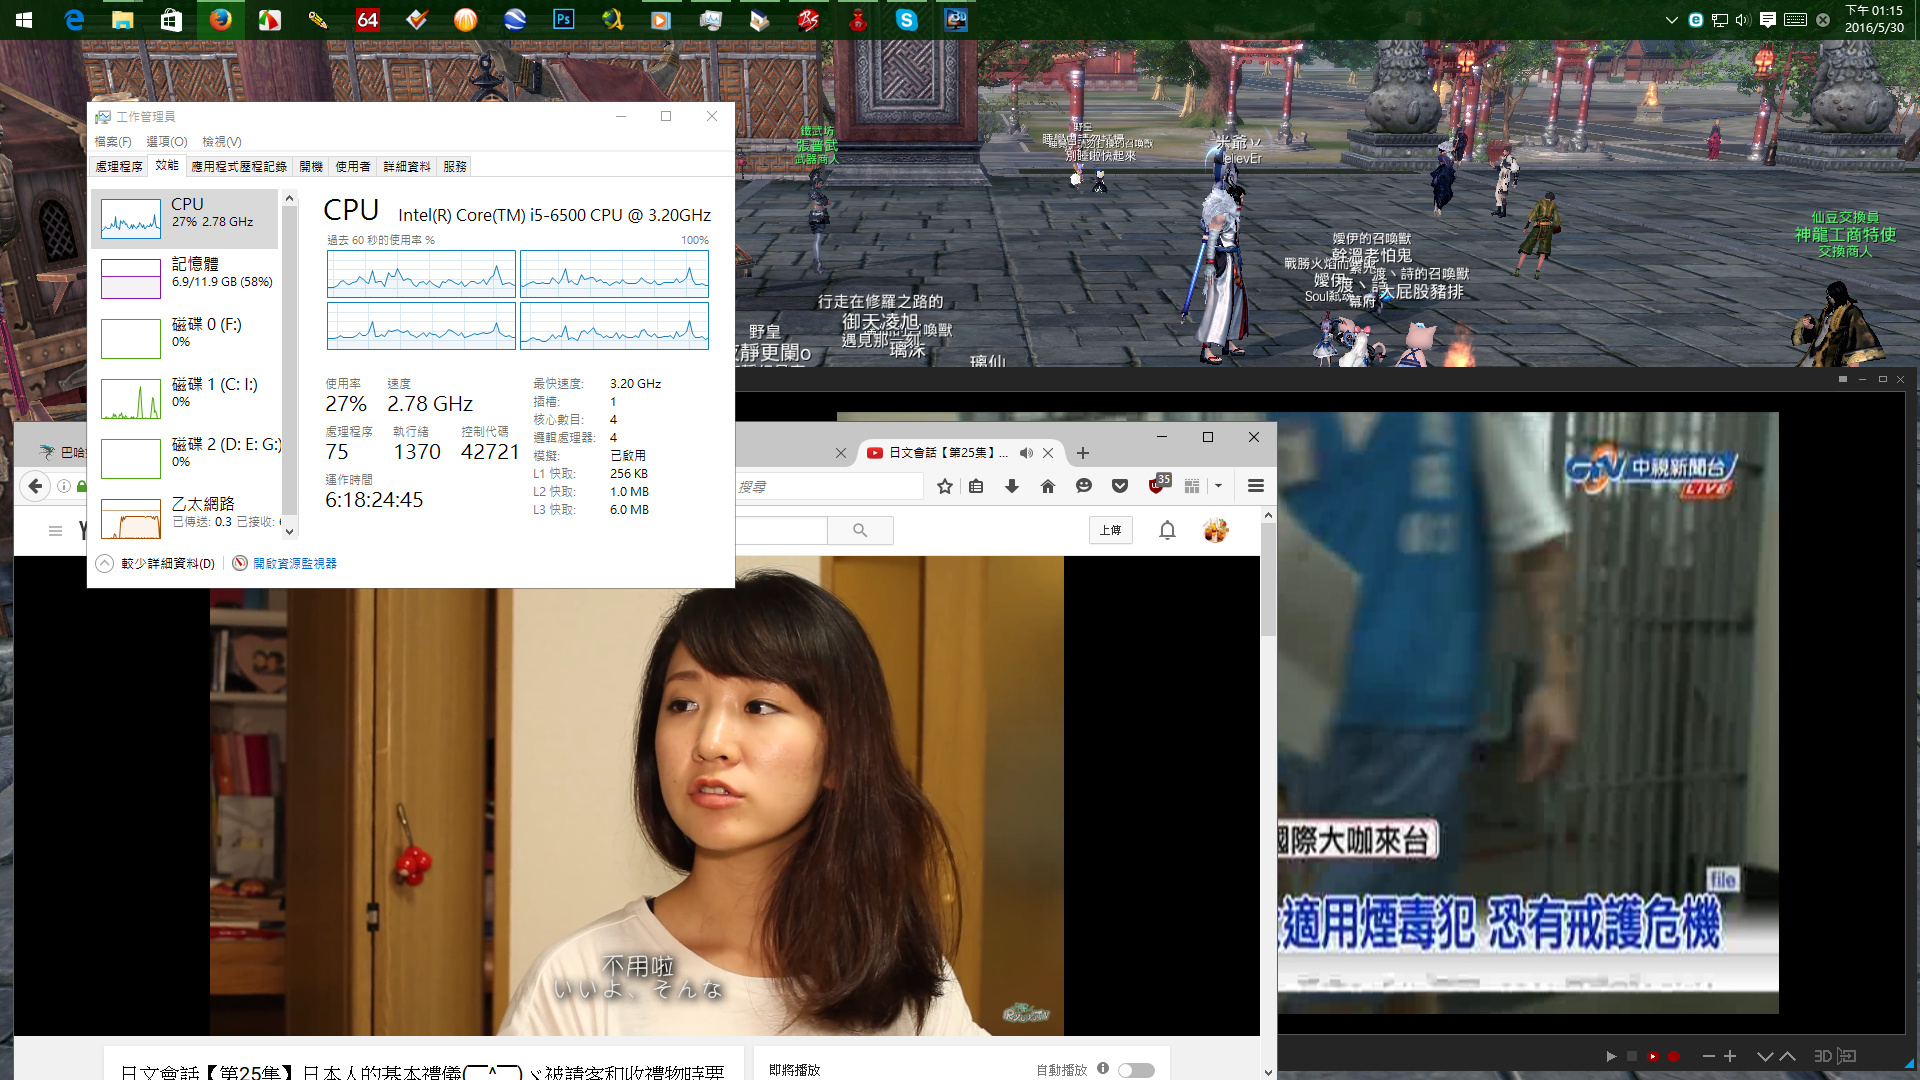Click the 3D icon in the TV player
This screenshot has height=1080, width=1920.
coord(1823,1056)
